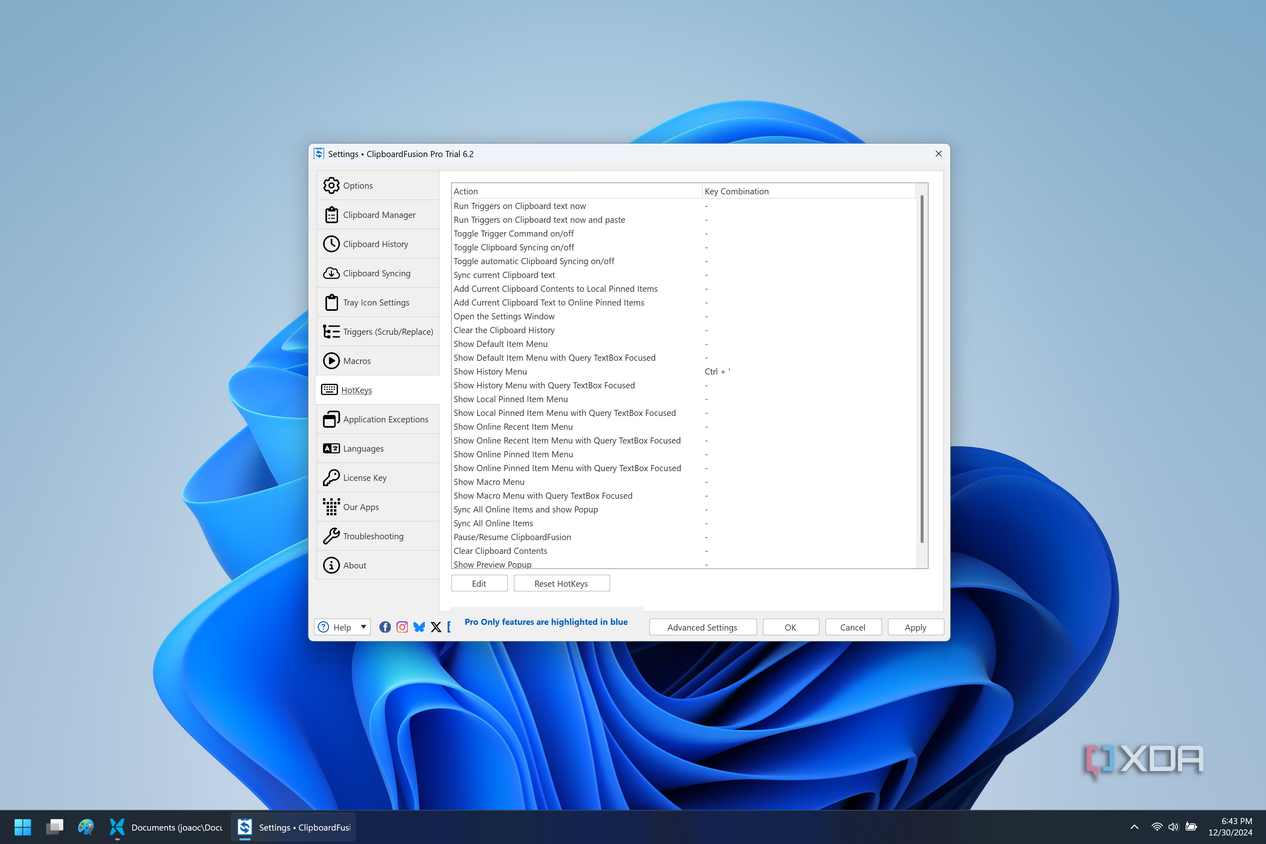Switch to the Languages tab
The height and width of the screenshot is (844, 1266).
(x=377, y=448)
